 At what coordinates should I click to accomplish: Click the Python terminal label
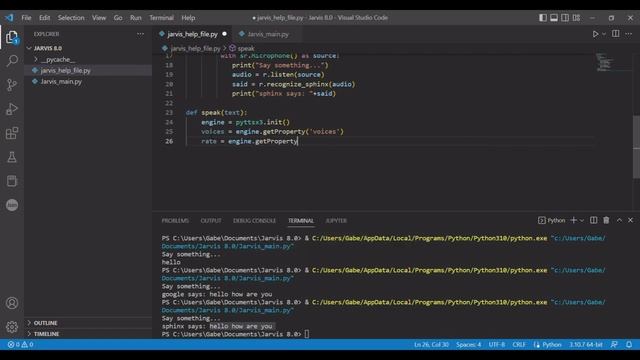pos(551,220)
